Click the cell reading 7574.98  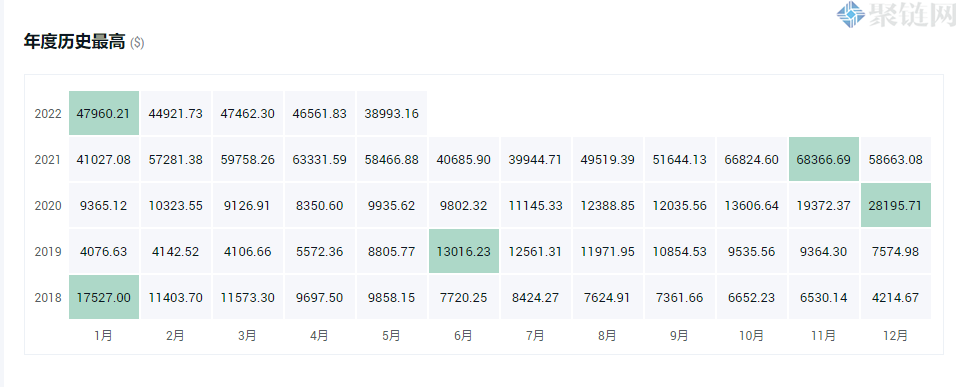896,251
